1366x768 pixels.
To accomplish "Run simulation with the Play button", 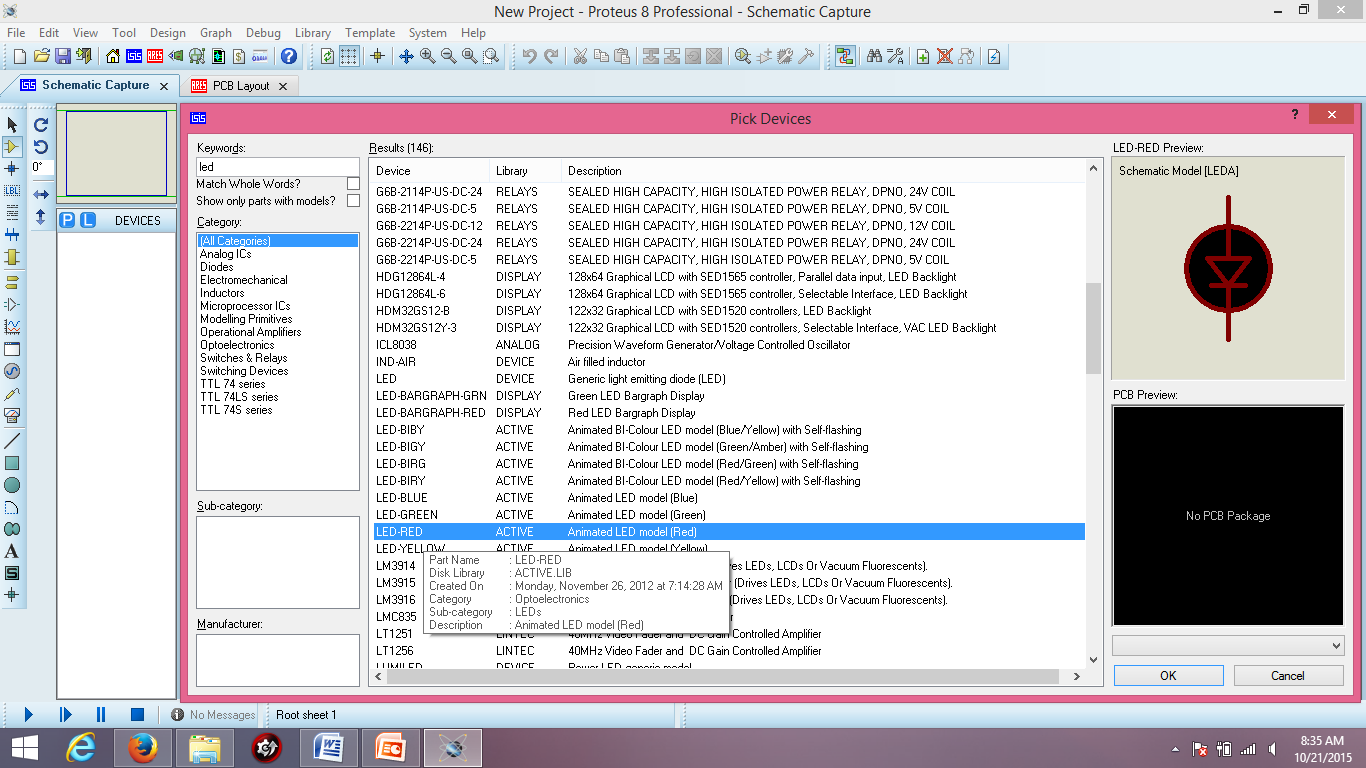I will coord(28,714).
